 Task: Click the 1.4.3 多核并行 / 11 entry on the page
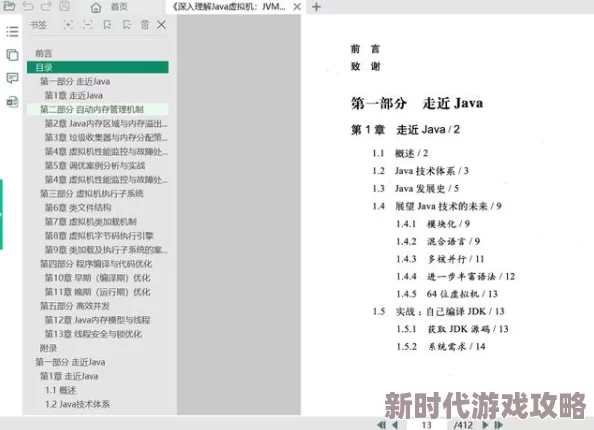pyautogui.click(x=440, y=259)
